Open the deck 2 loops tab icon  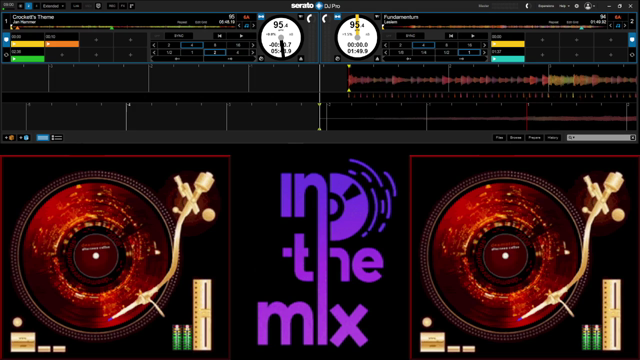coord(632,54)
